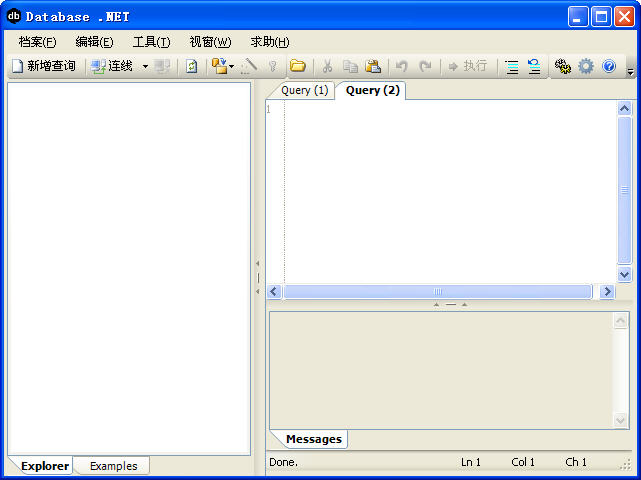Screen dimensions: 641x480
Task: Click the outdent lines icon
Action: pos(534,66)
